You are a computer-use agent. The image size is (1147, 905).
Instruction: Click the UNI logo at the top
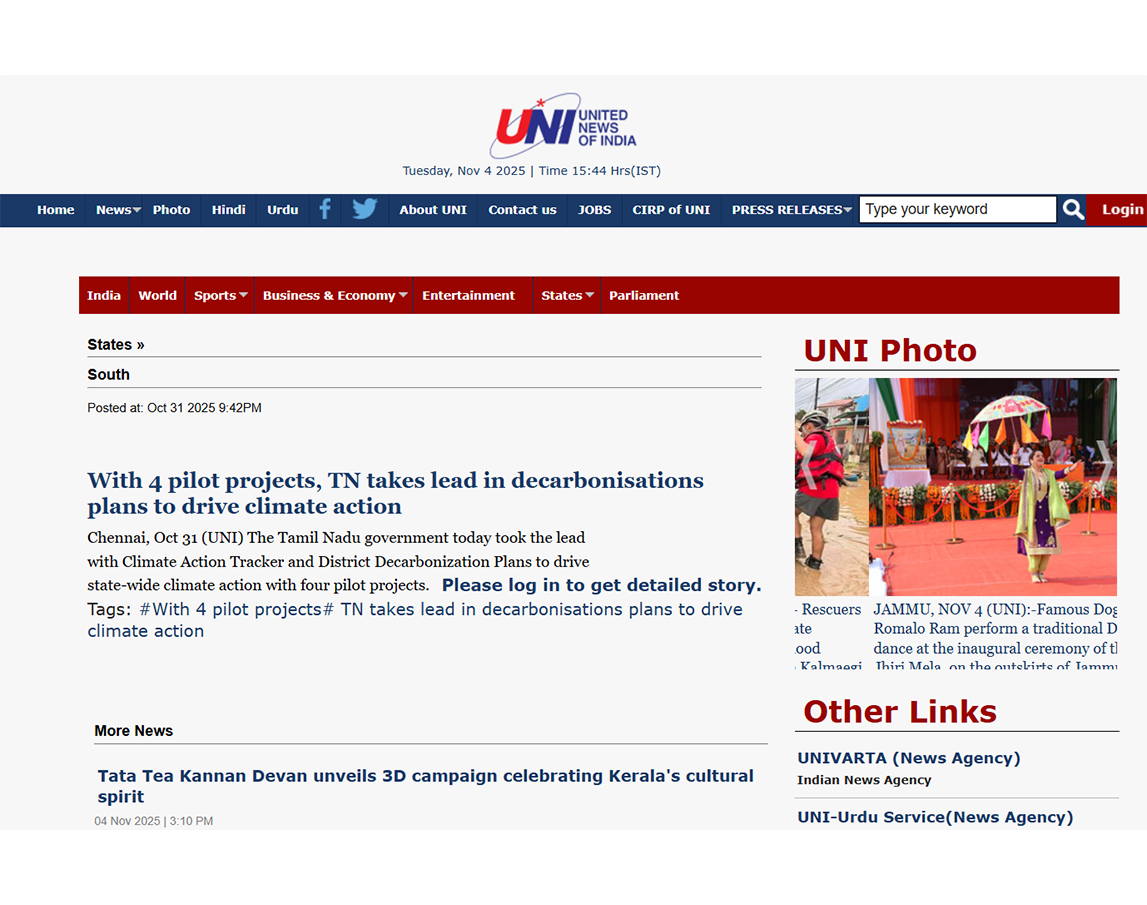(x=563, y=124)
